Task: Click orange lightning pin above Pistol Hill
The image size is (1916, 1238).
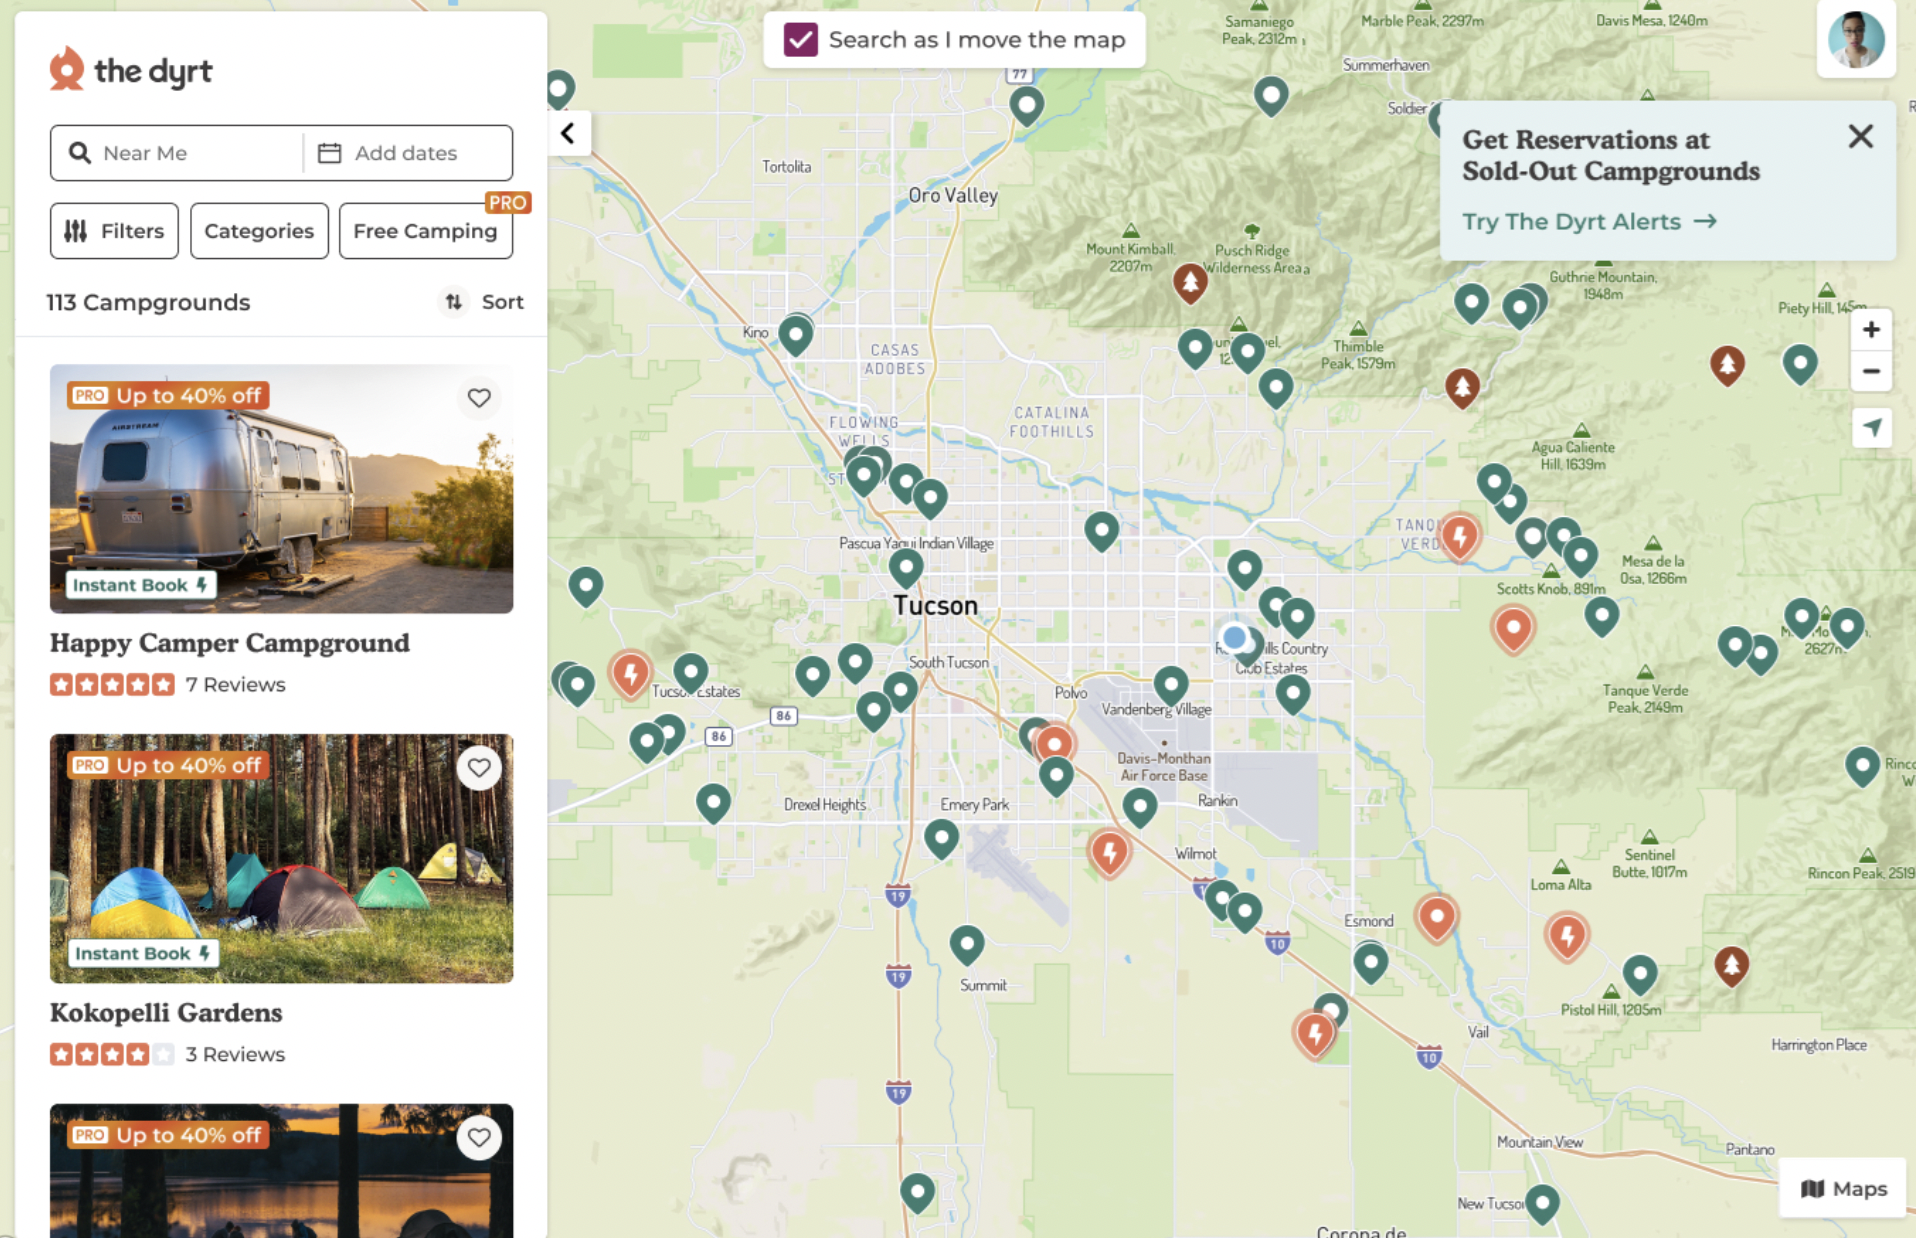Action: tap(1567, 937)
